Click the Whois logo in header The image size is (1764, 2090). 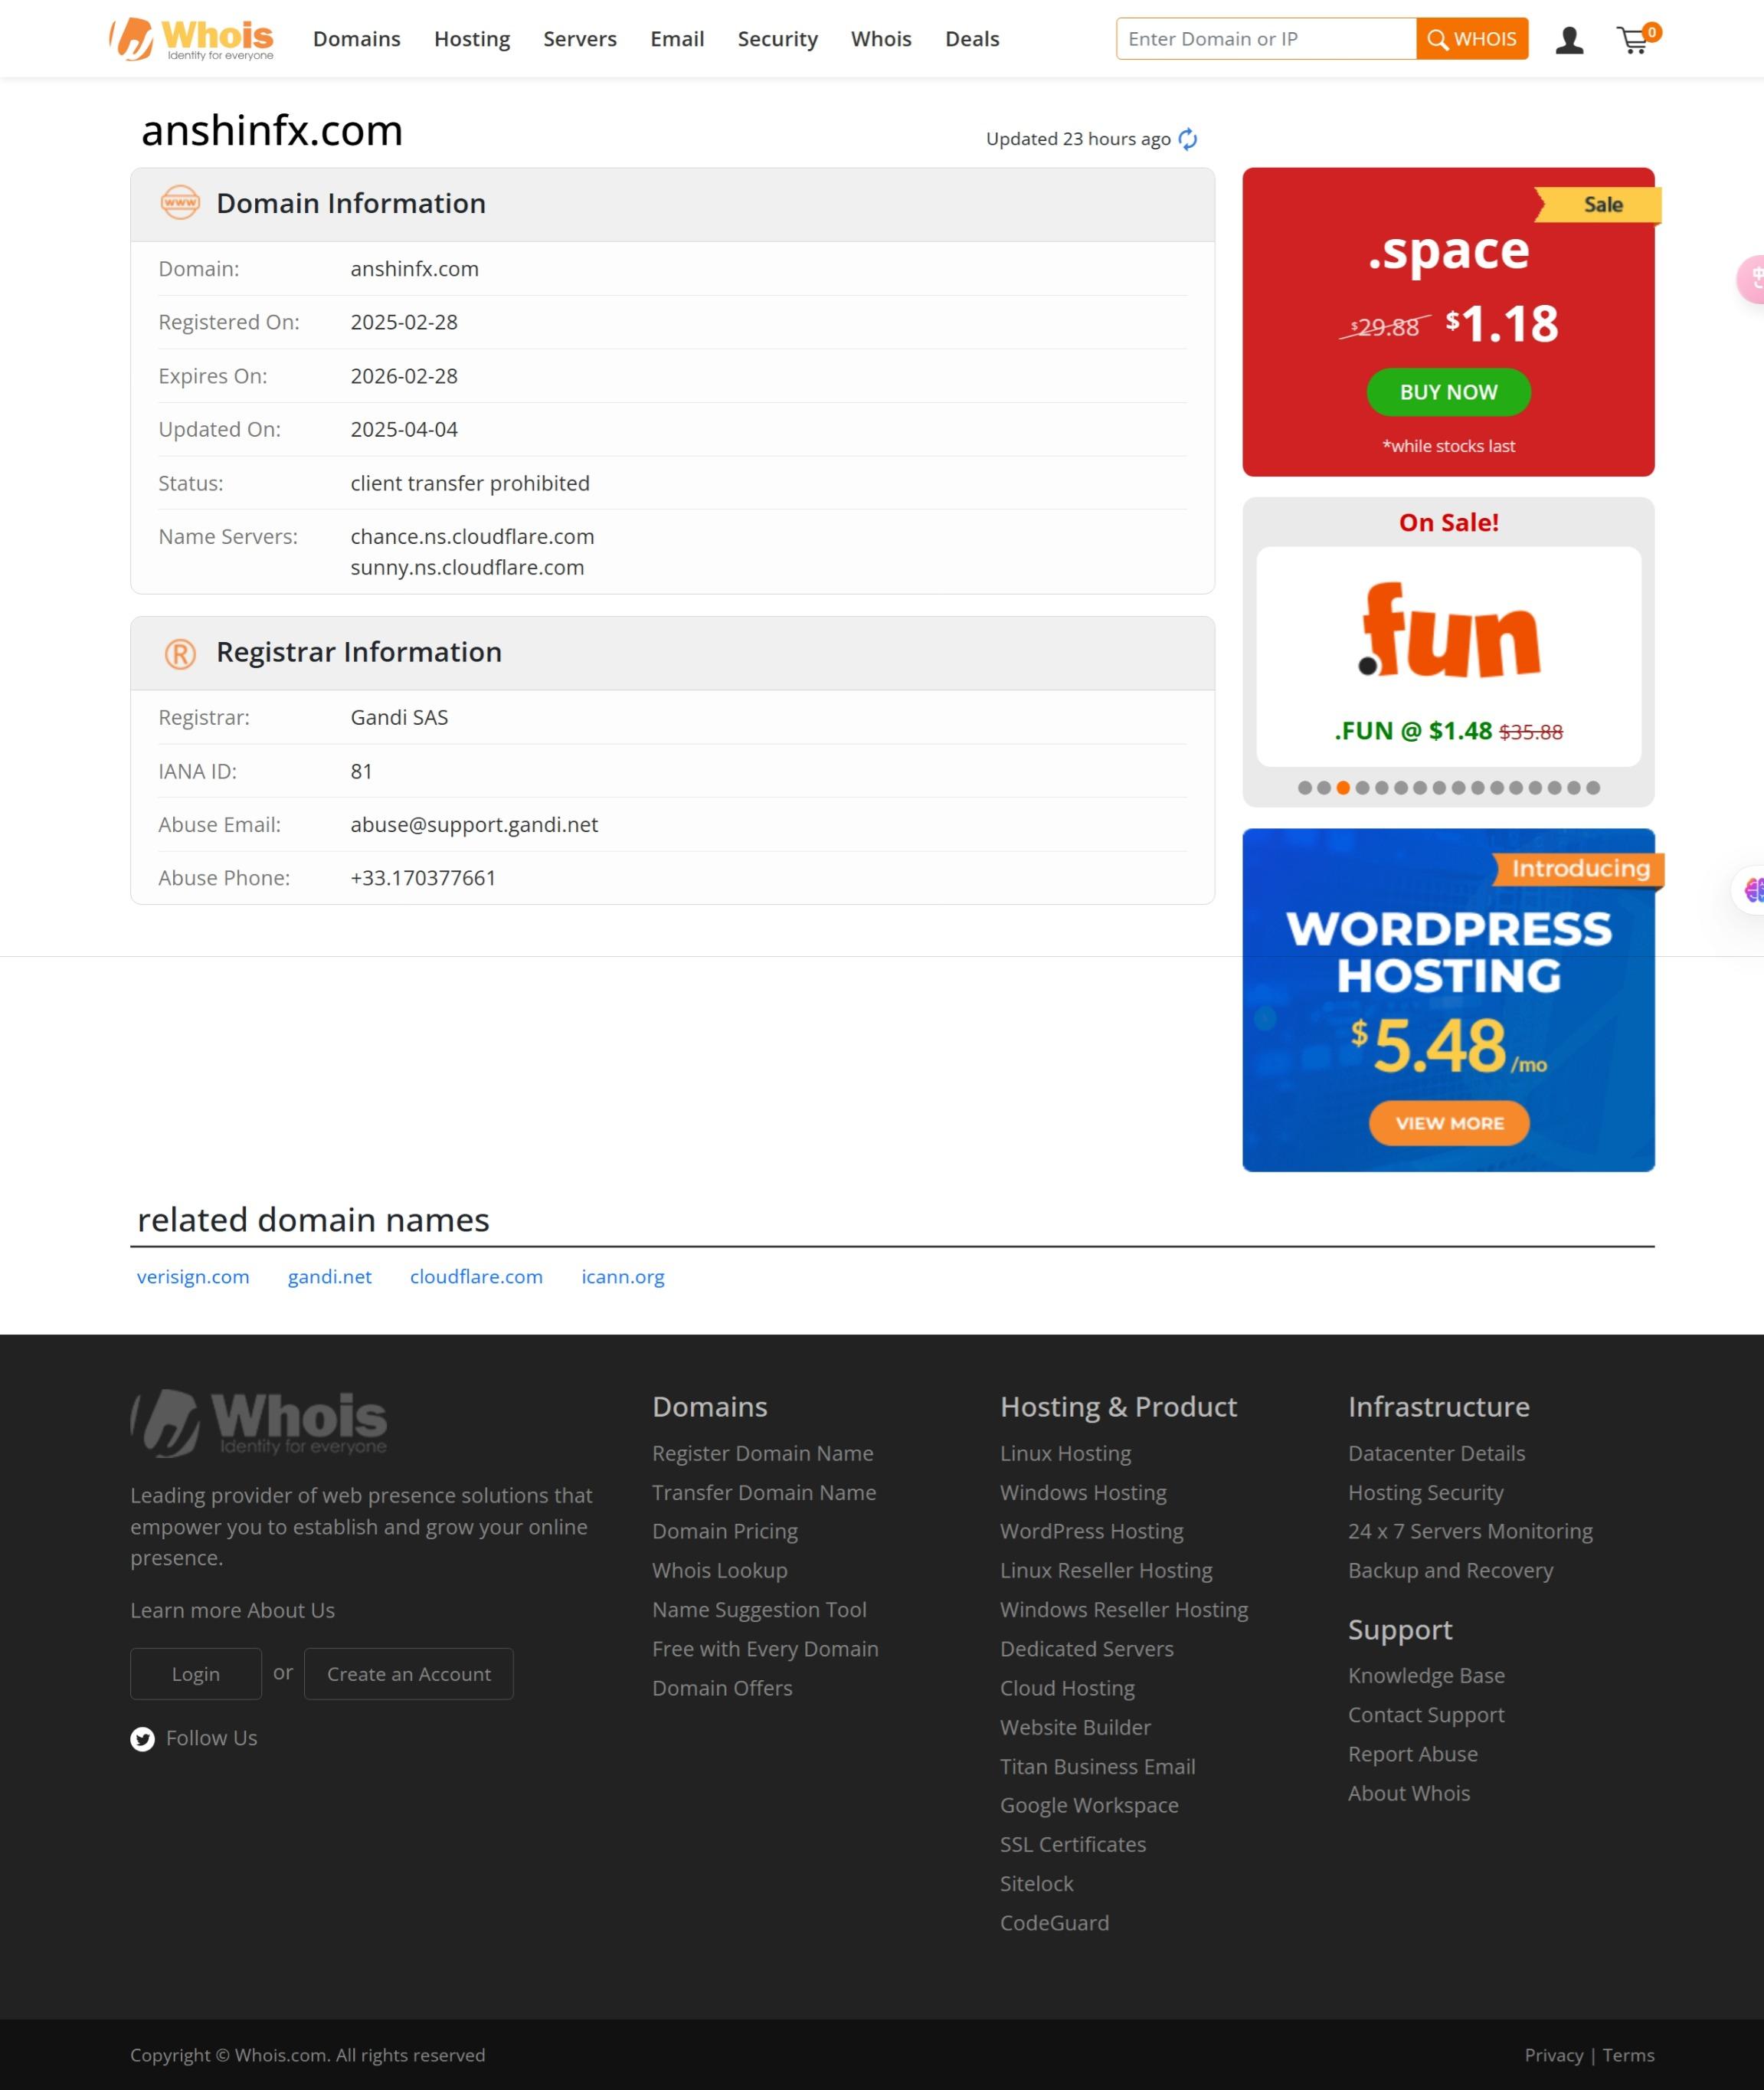(191, 39)
